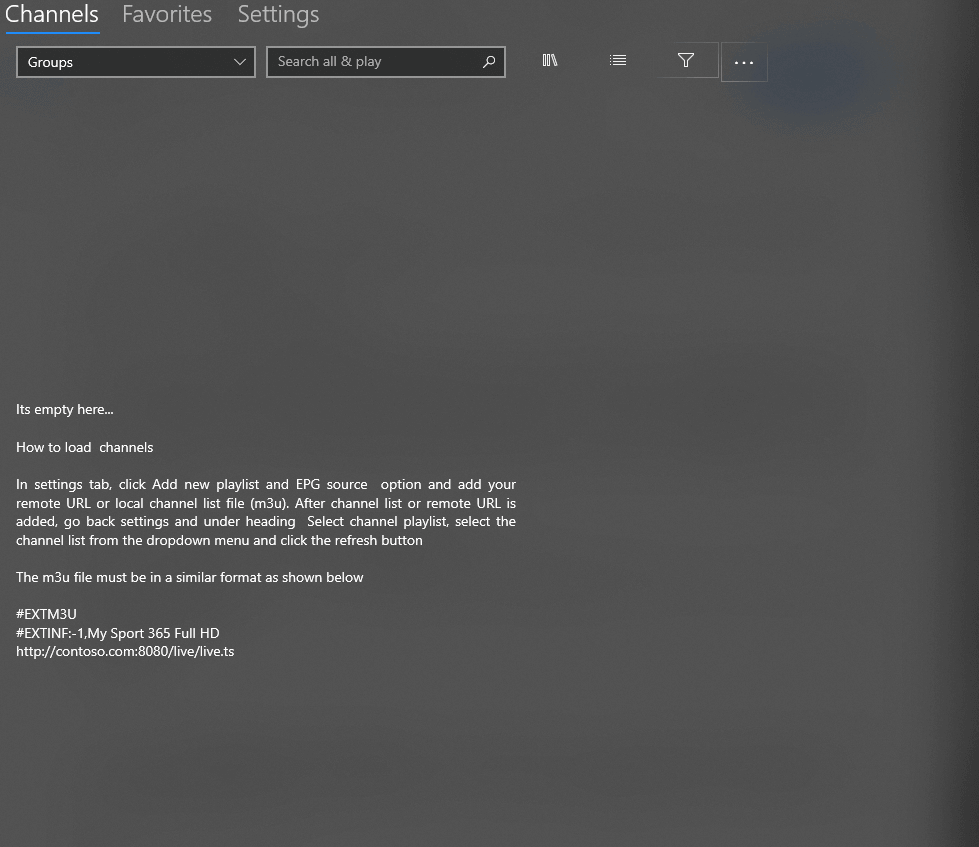Click the magnifier search icon
The width and height of the screenshot is (979, 847).
(x=489, y=62)
